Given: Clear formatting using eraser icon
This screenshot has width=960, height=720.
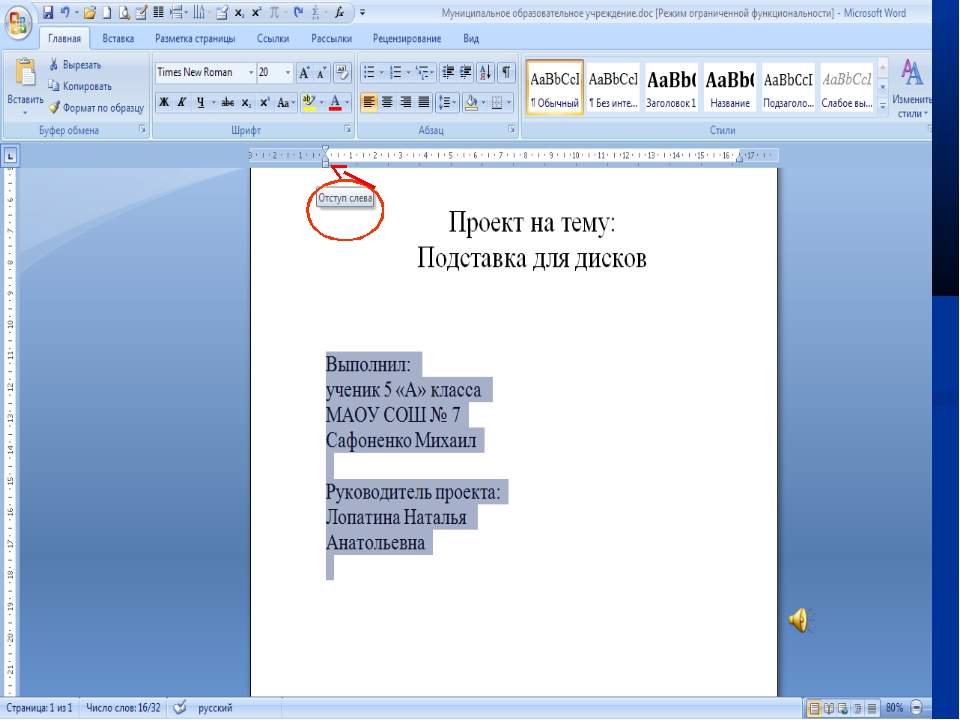Looking at the screenshot, I should click(343, 72).
